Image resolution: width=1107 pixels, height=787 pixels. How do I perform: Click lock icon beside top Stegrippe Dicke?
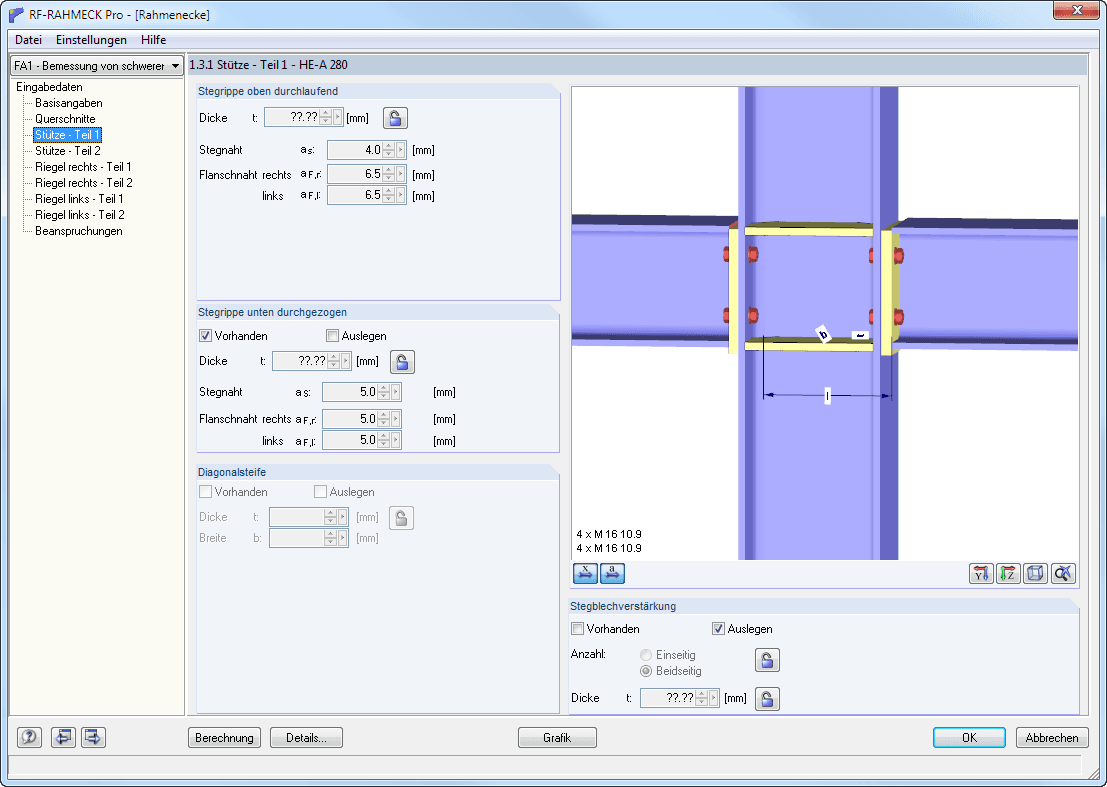[x=395, y=118]
